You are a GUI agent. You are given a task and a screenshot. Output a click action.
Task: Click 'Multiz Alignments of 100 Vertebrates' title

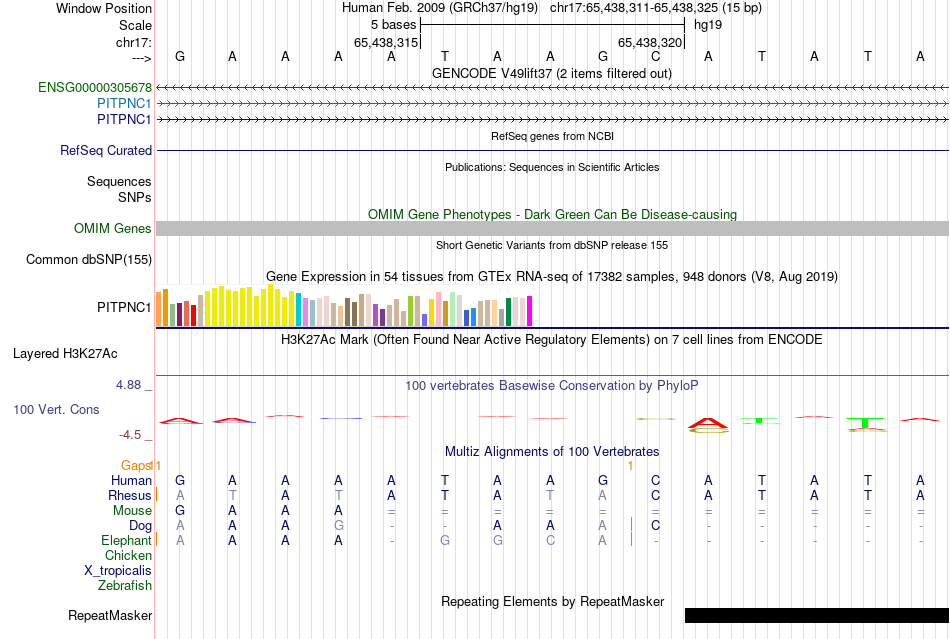click(552, 452)
